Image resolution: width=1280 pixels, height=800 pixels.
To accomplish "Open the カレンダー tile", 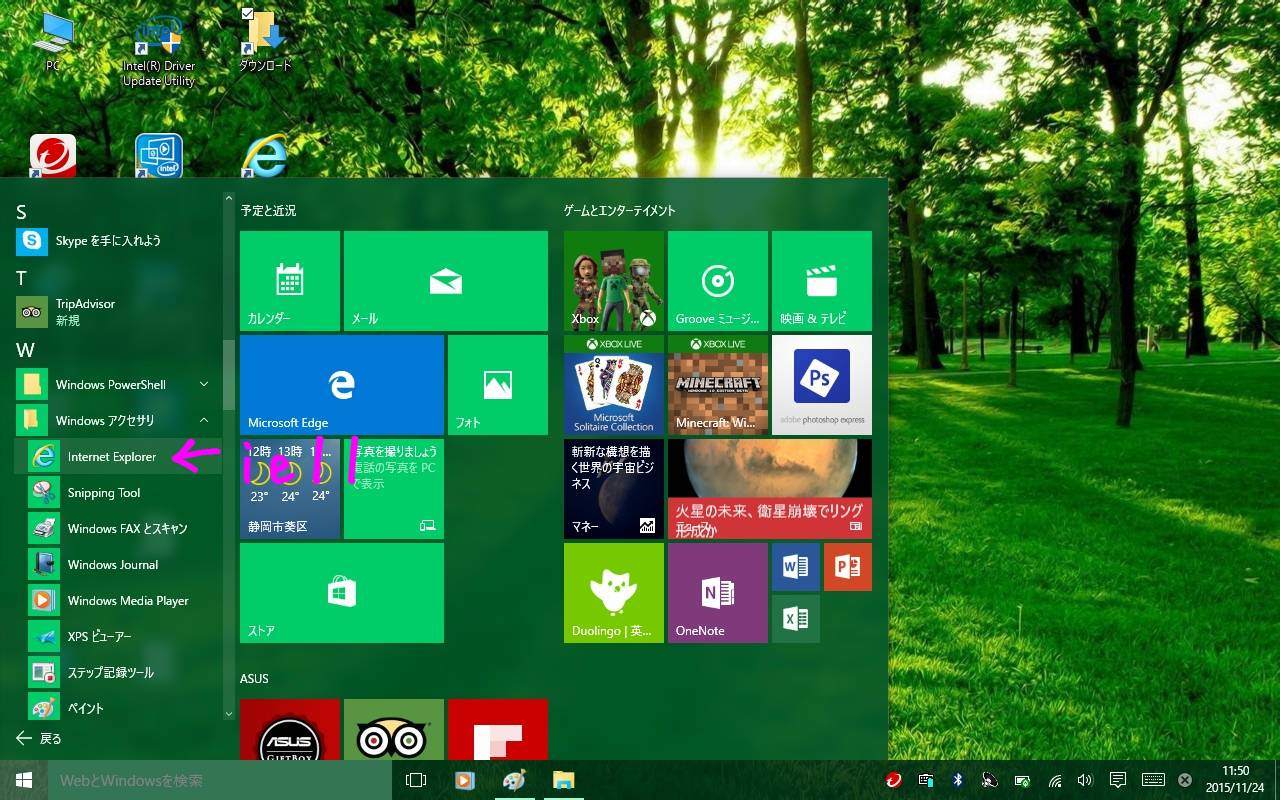I will [290, 281].
